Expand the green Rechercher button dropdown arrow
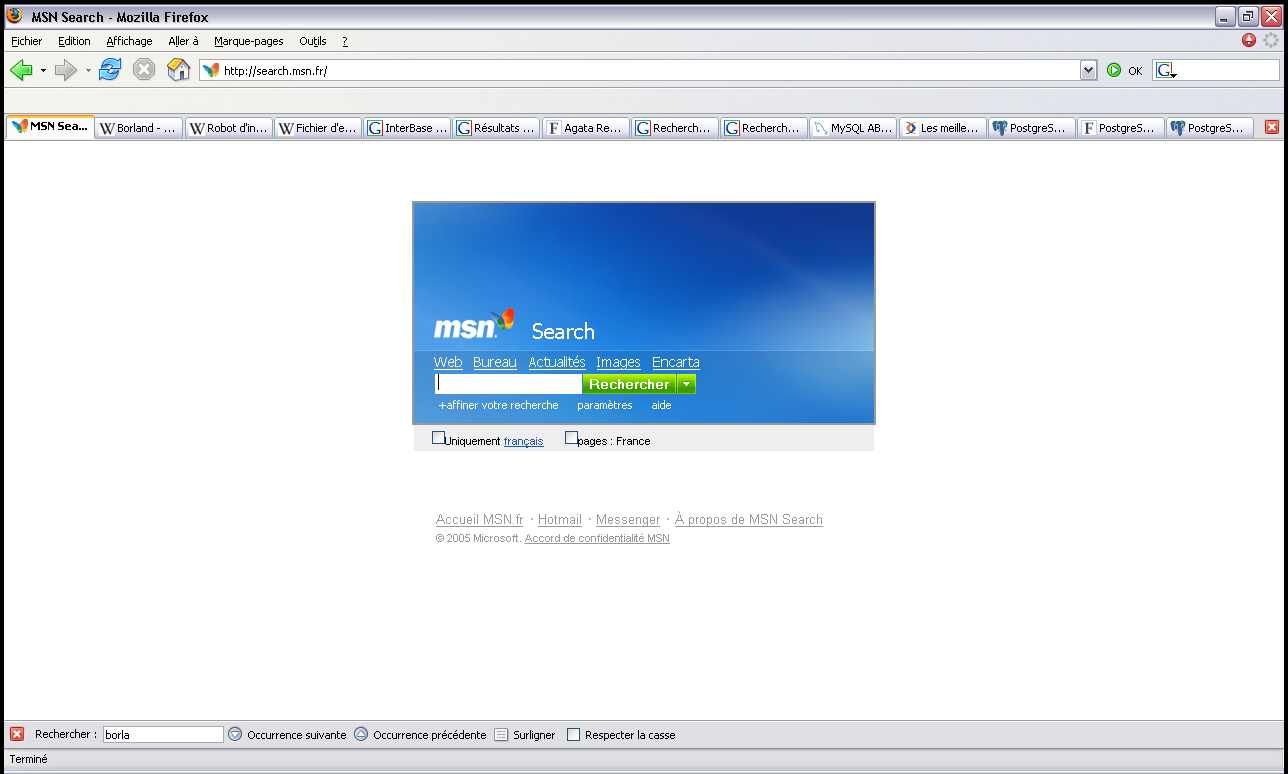This screenshot has height=774, width=1288. tap(686, 384)
